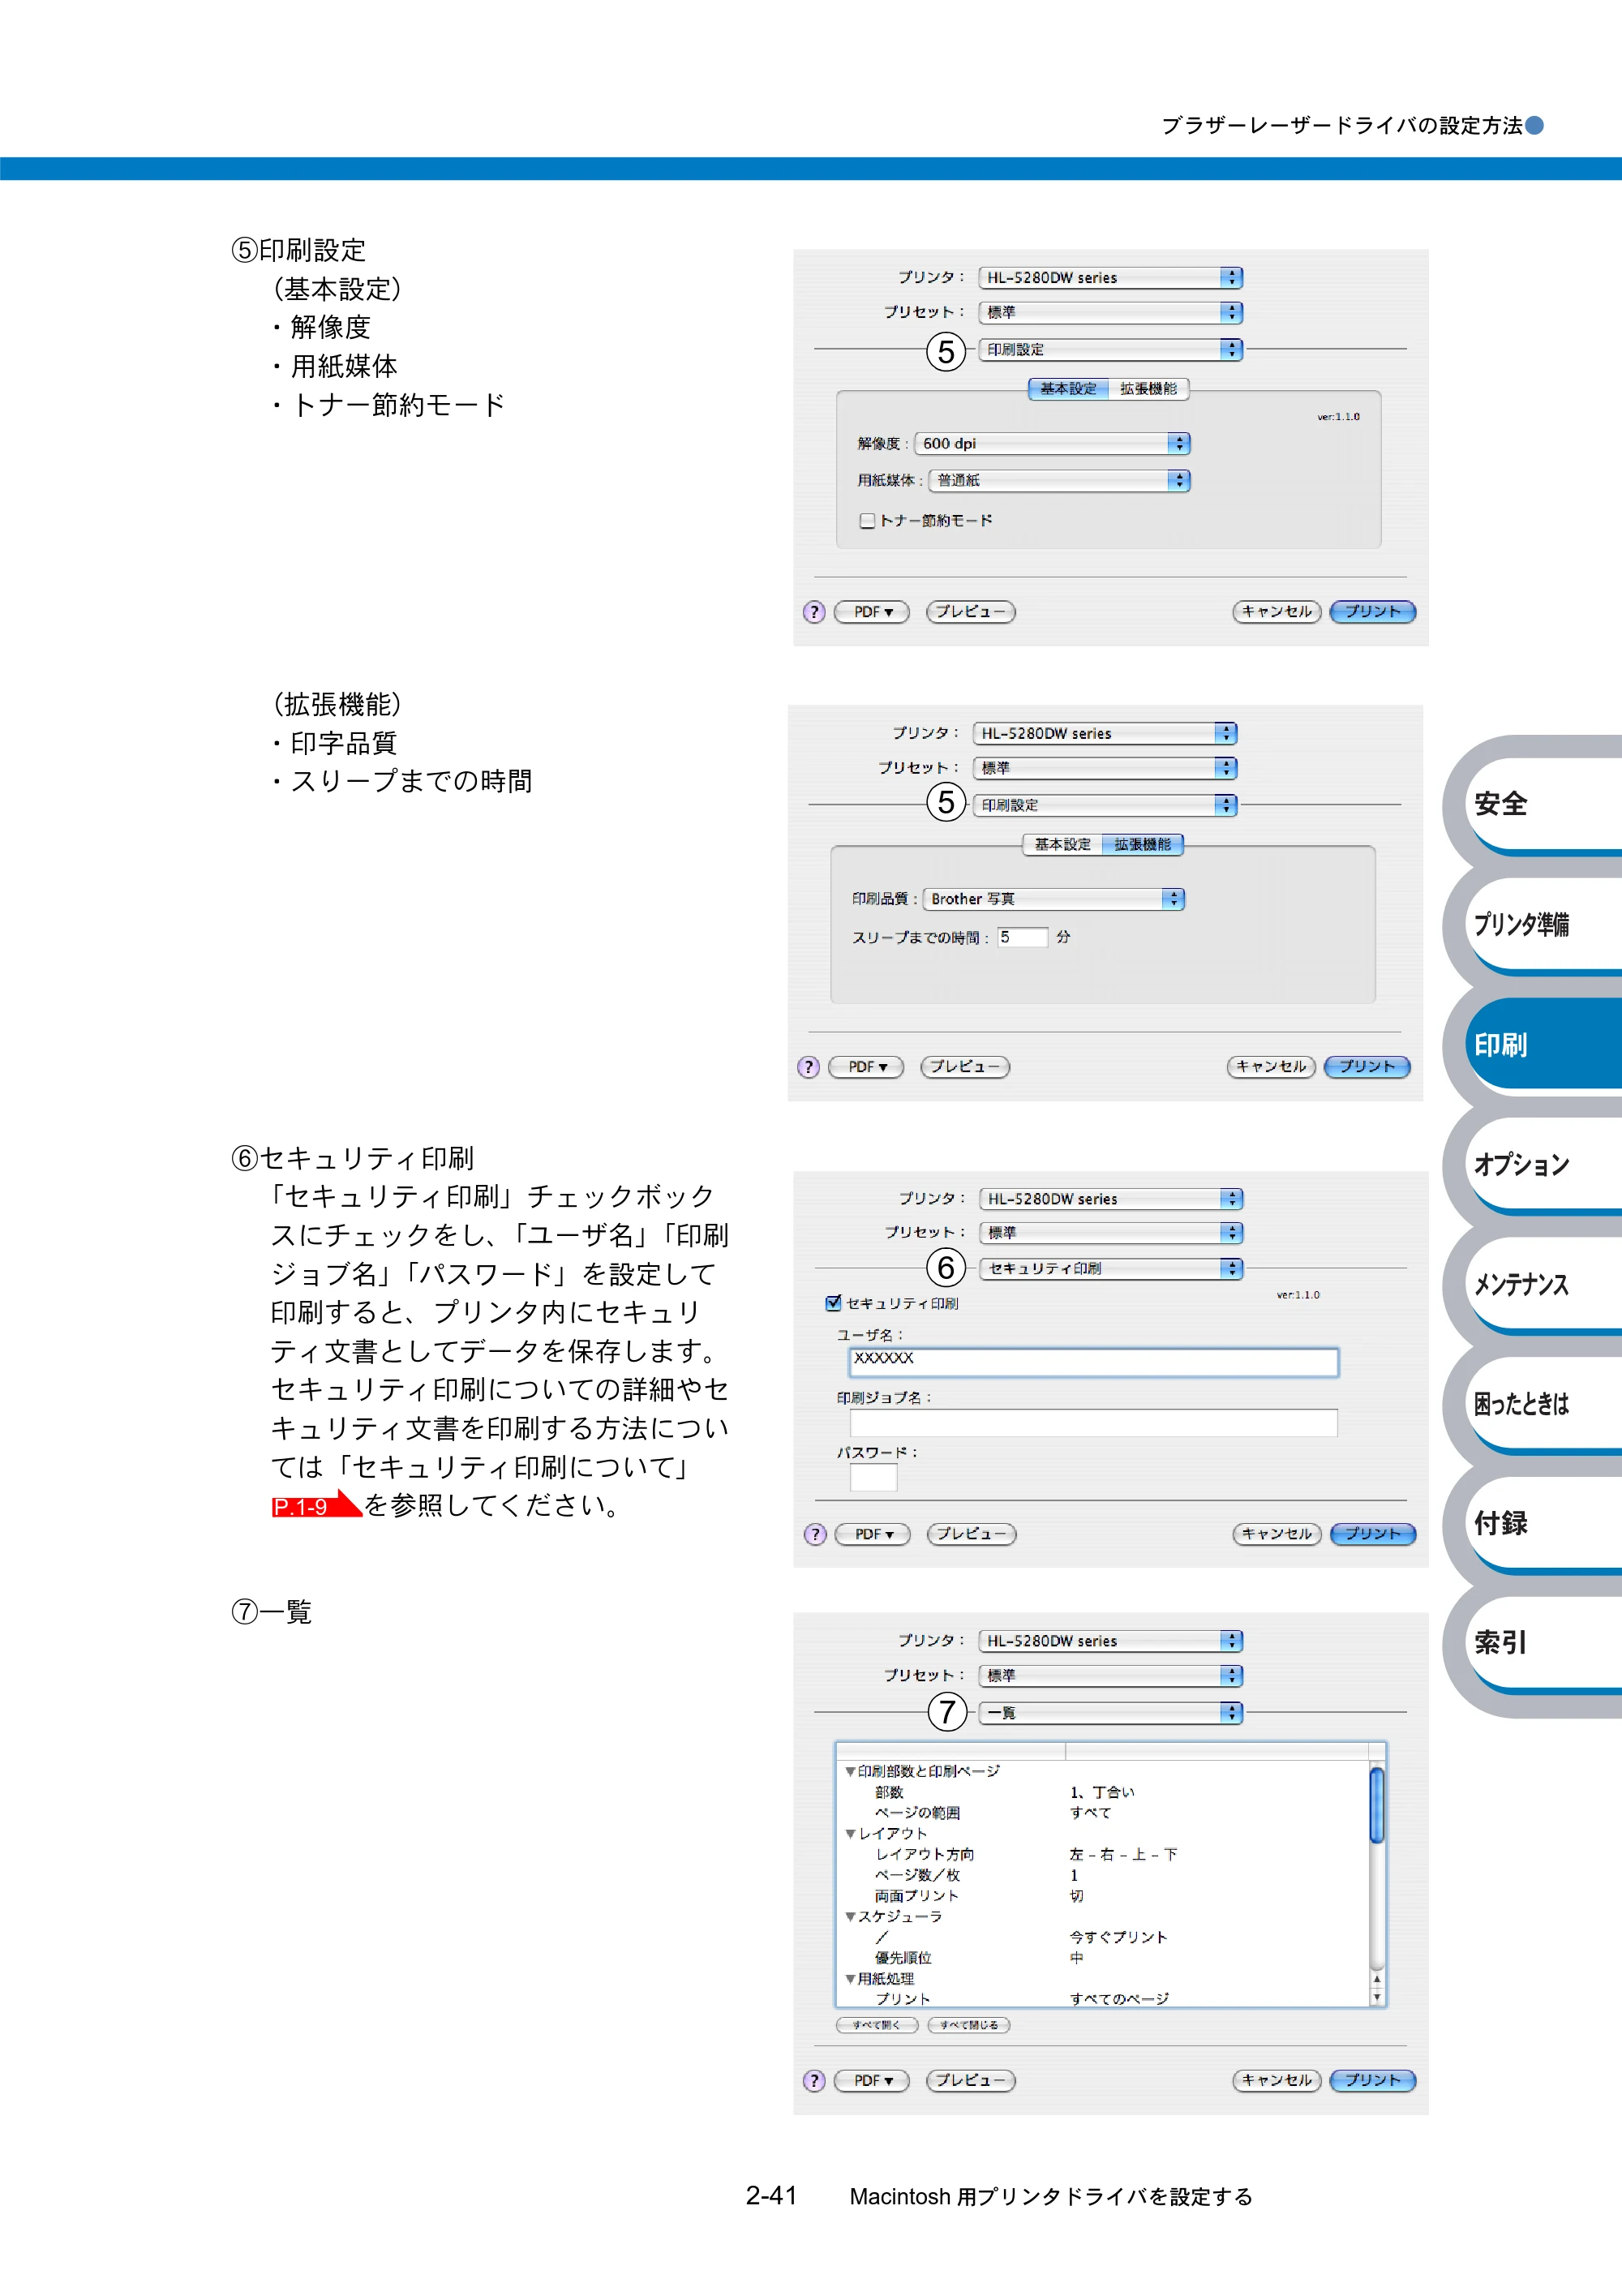Click the 印刷ジョブ名 input field
The height and width of the screenshot is (2296, 1622).
pyautogui.click(x=1093, y=1423)
